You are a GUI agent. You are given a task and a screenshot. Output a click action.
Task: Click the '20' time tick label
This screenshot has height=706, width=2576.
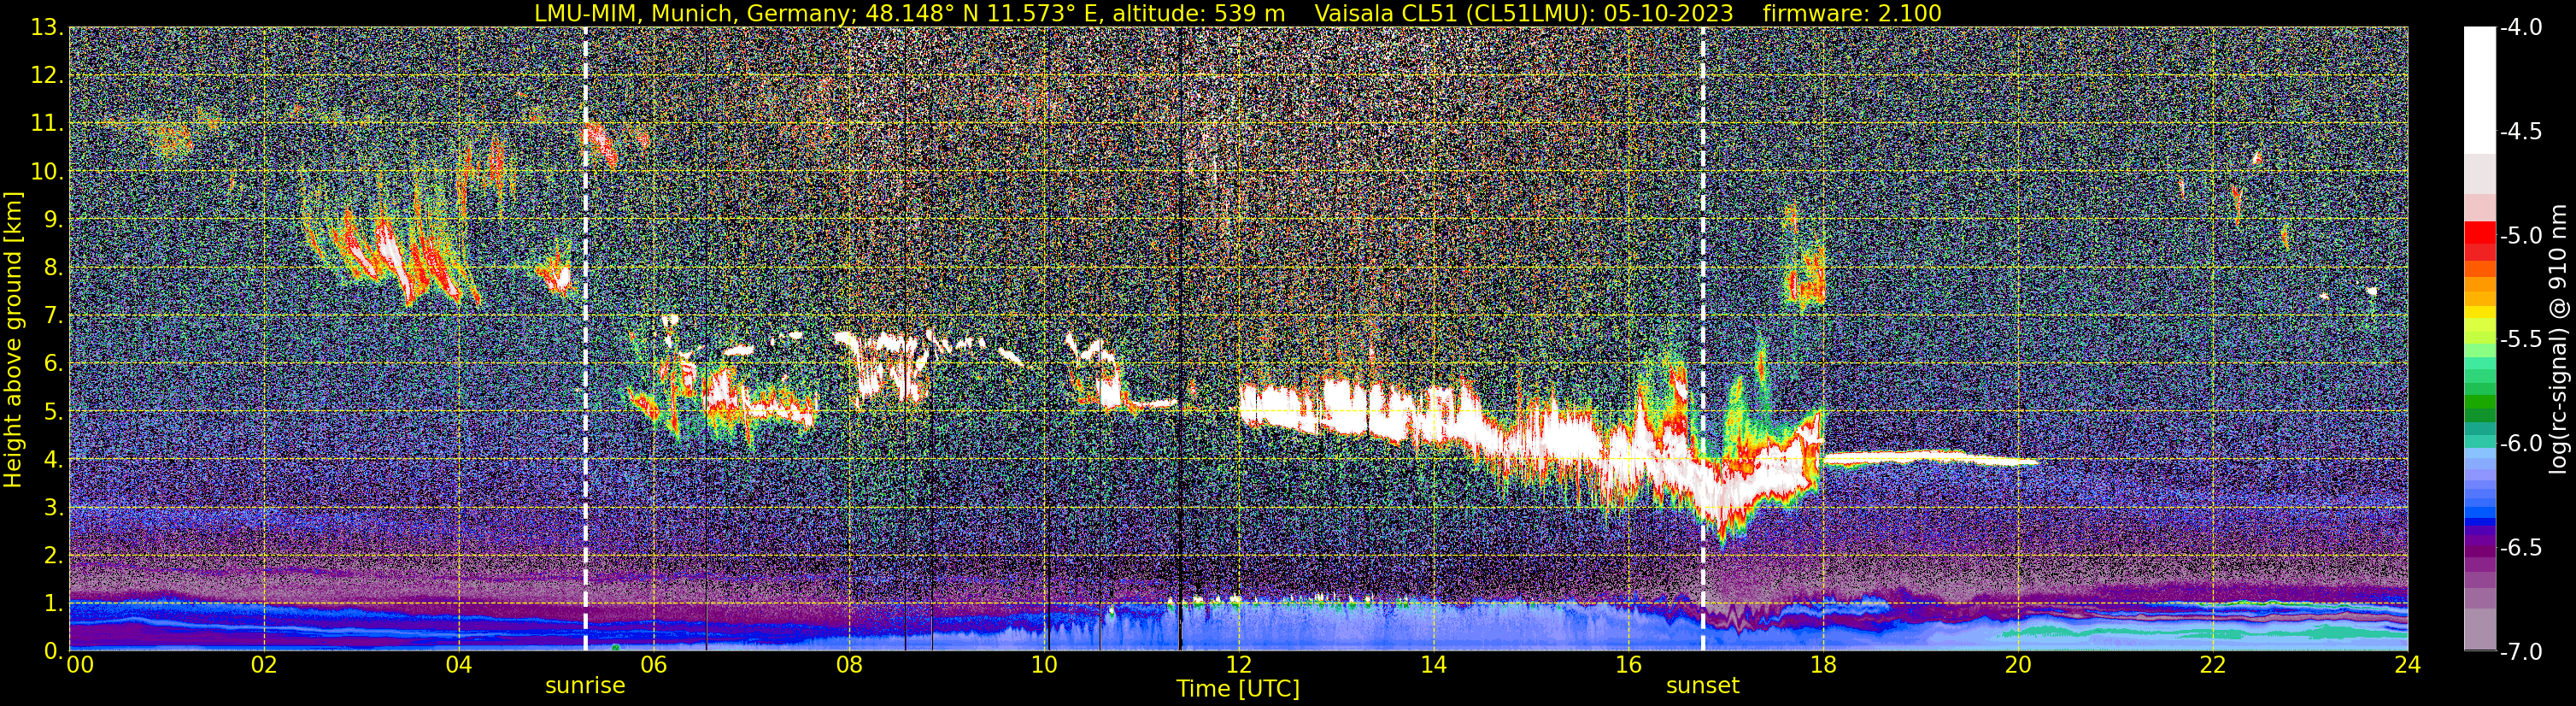pyautogui.click(x=2018, y=665)
